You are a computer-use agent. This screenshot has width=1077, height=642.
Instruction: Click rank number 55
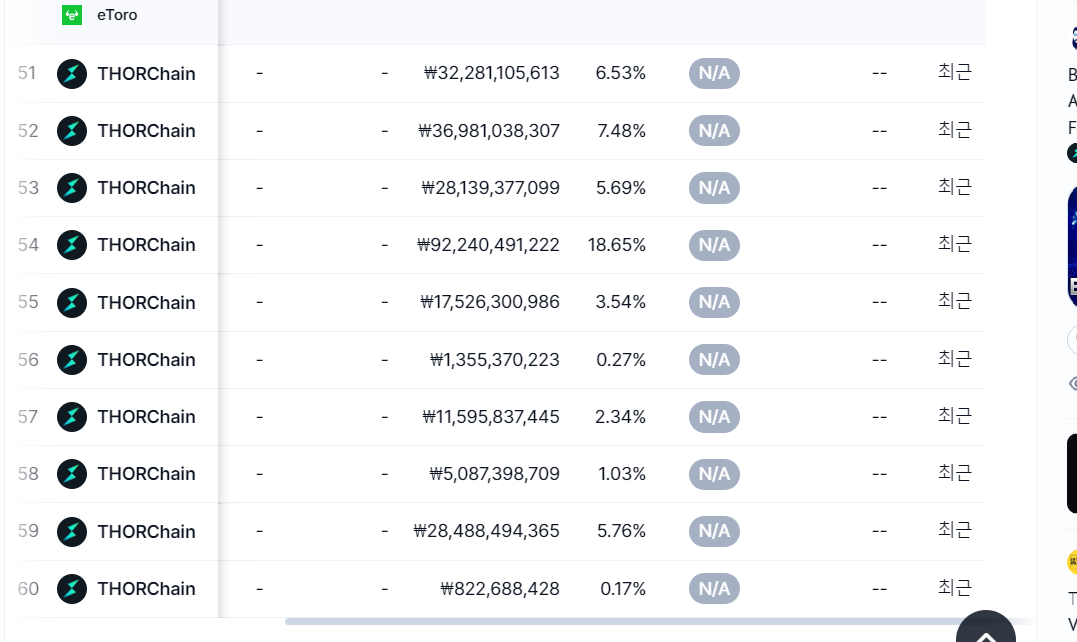pos(27,302)
